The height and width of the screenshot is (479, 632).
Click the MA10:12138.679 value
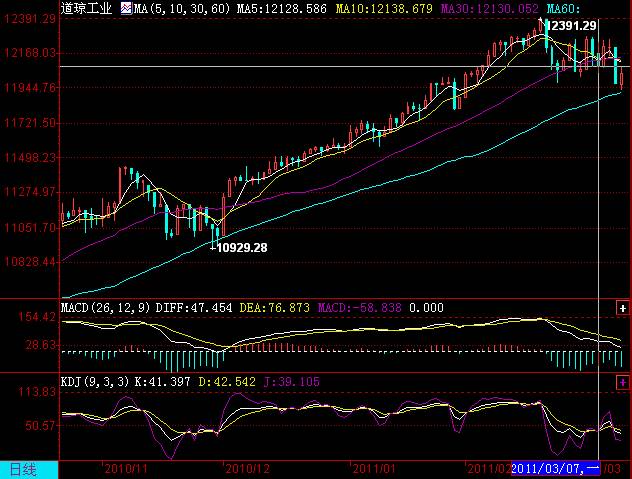[x=384, y=8]
